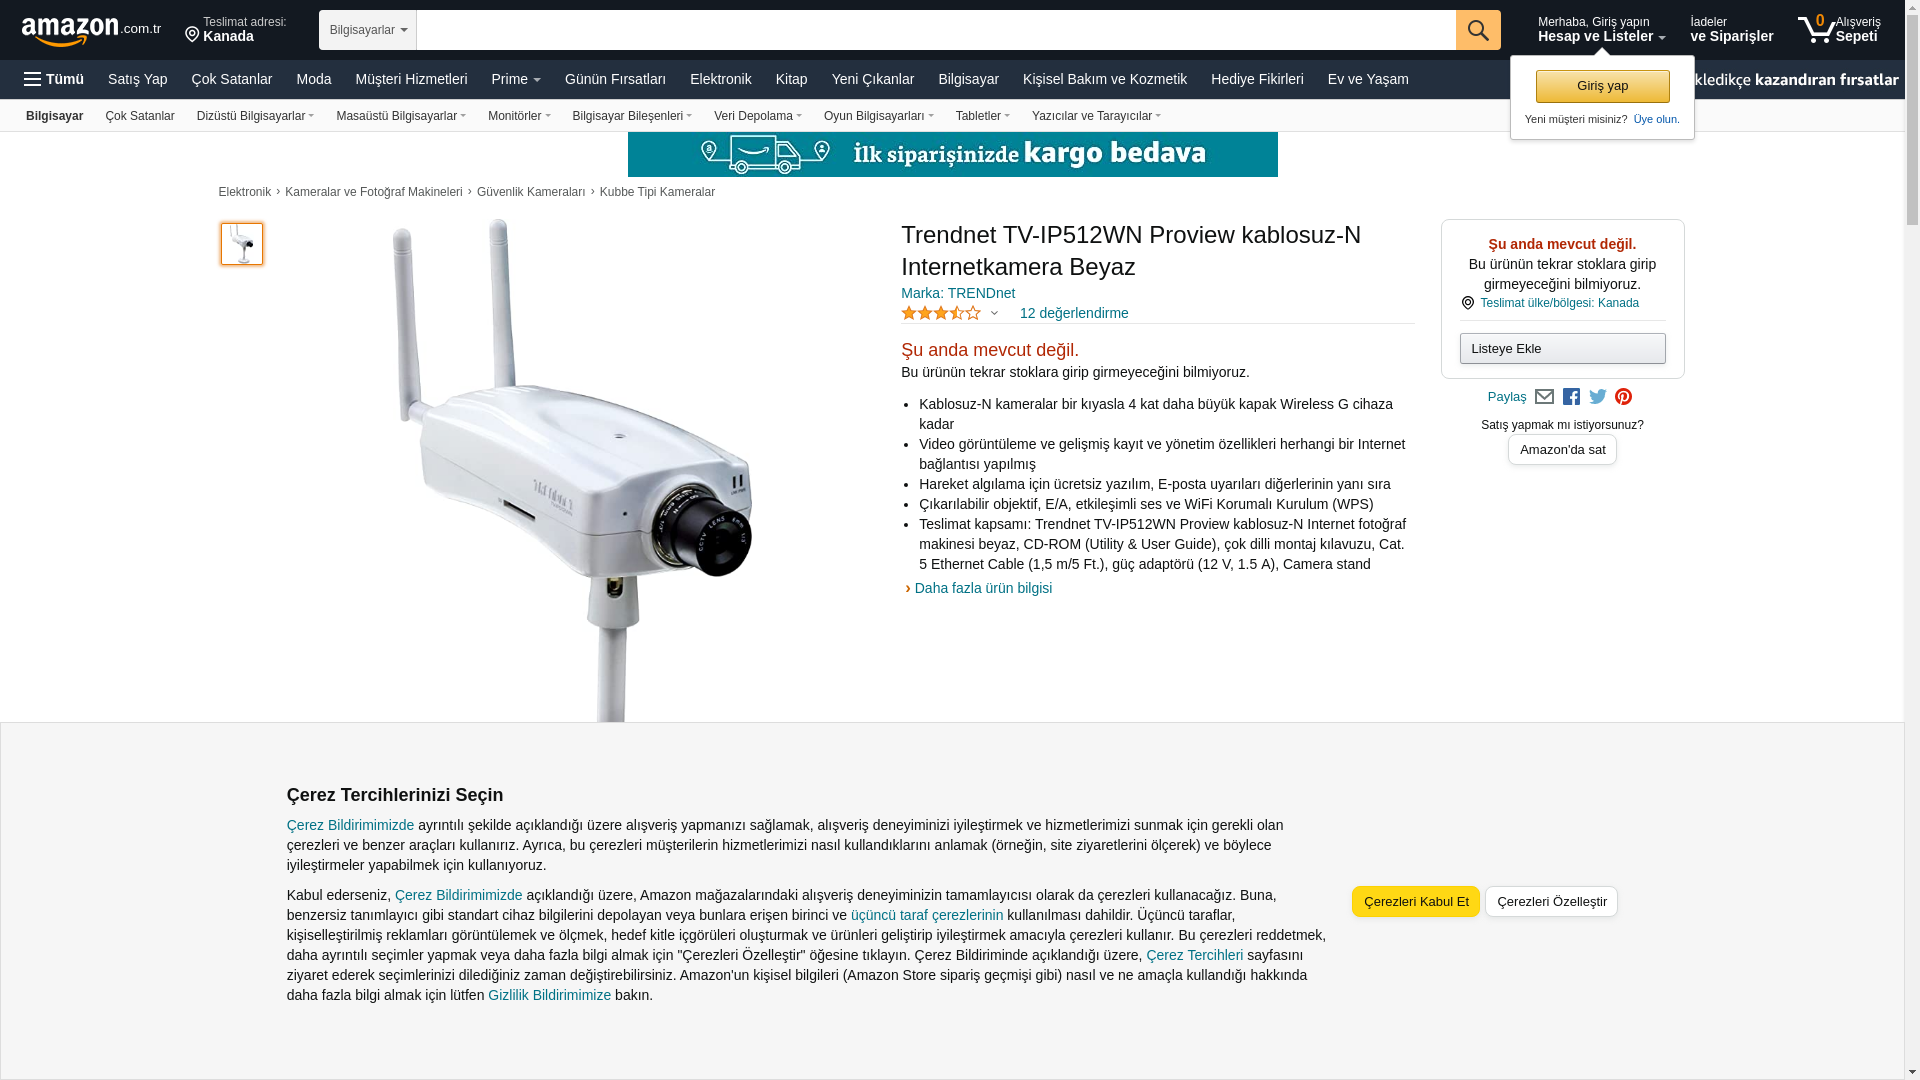Open Hediye Fikirleri menu item

1257,79
